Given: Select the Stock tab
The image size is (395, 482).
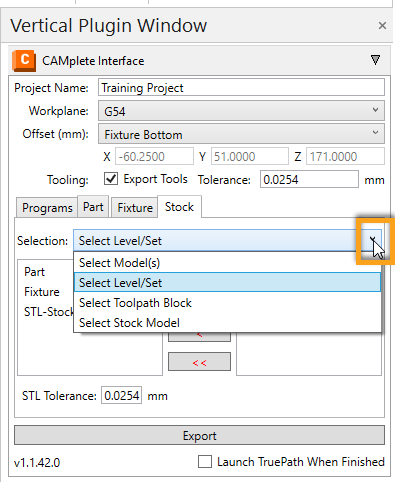Looking at the screenshot, I should [x=179, y=207].
